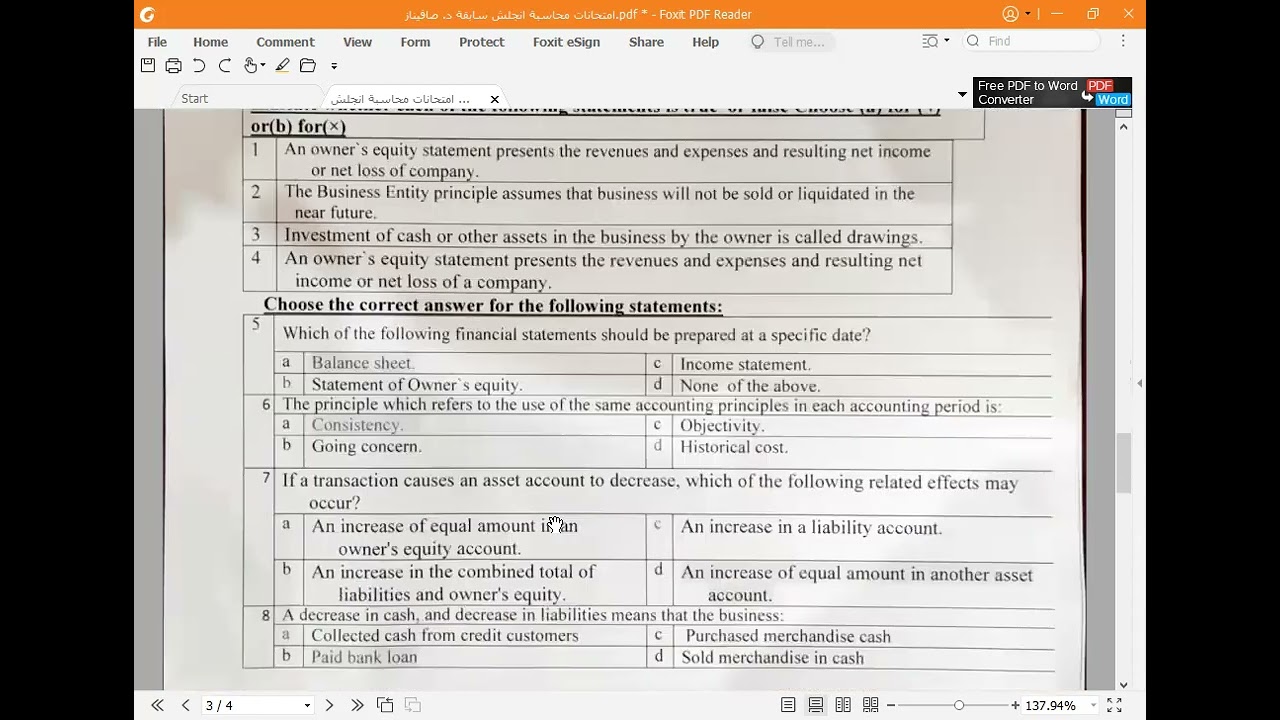Open the Foxit eSign tab
The width and height of the screenshot is (1280, 720).
pos(566,42)
